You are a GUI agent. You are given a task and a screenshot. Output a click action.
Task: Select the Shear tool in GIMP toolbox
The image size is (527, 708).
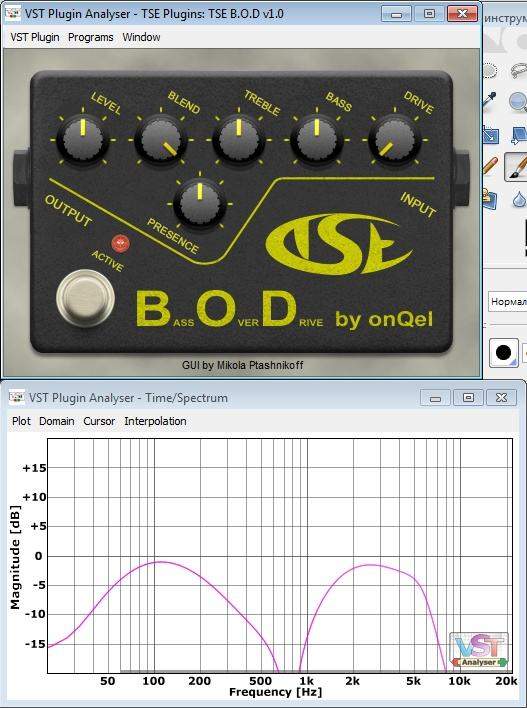pos(519,135)
